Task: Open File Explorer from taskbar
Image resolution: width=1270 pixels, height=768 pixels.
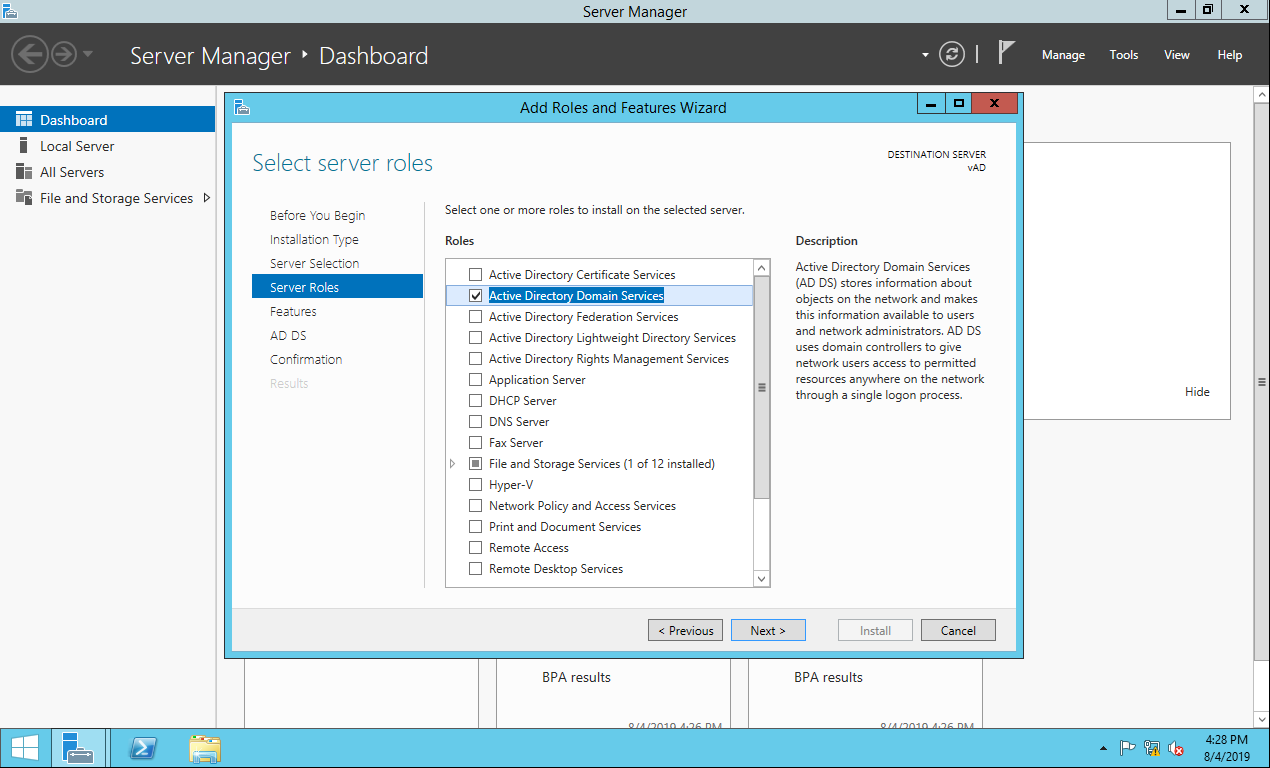Action: click(x=205, y=748)
